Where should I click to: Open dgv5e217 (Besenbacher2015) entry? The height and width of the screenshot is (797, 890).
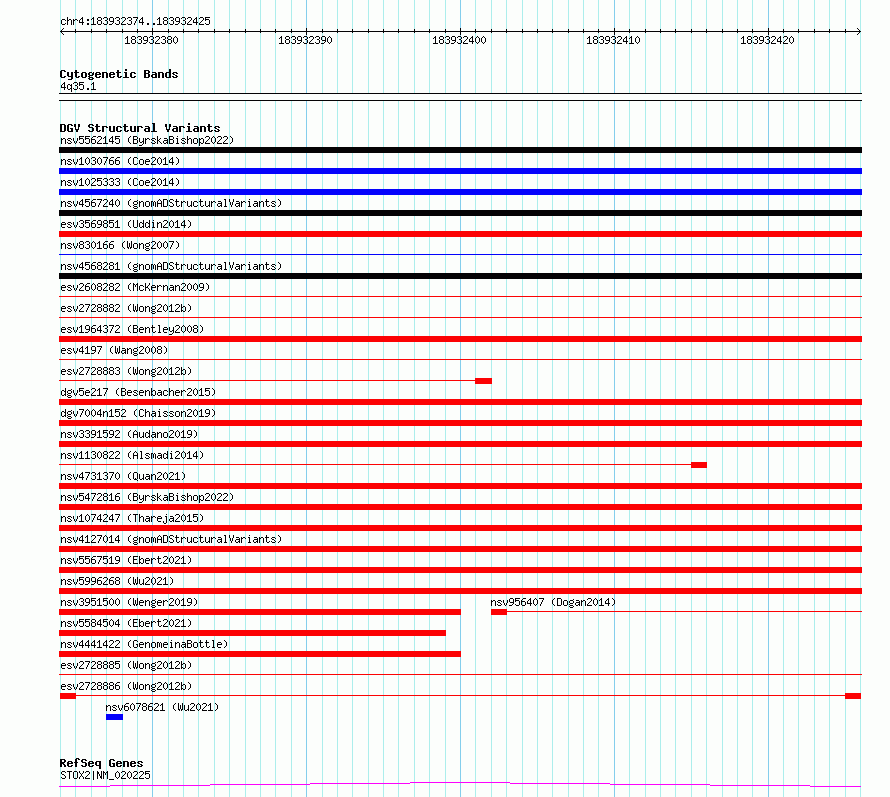click(x=138, y=392)
